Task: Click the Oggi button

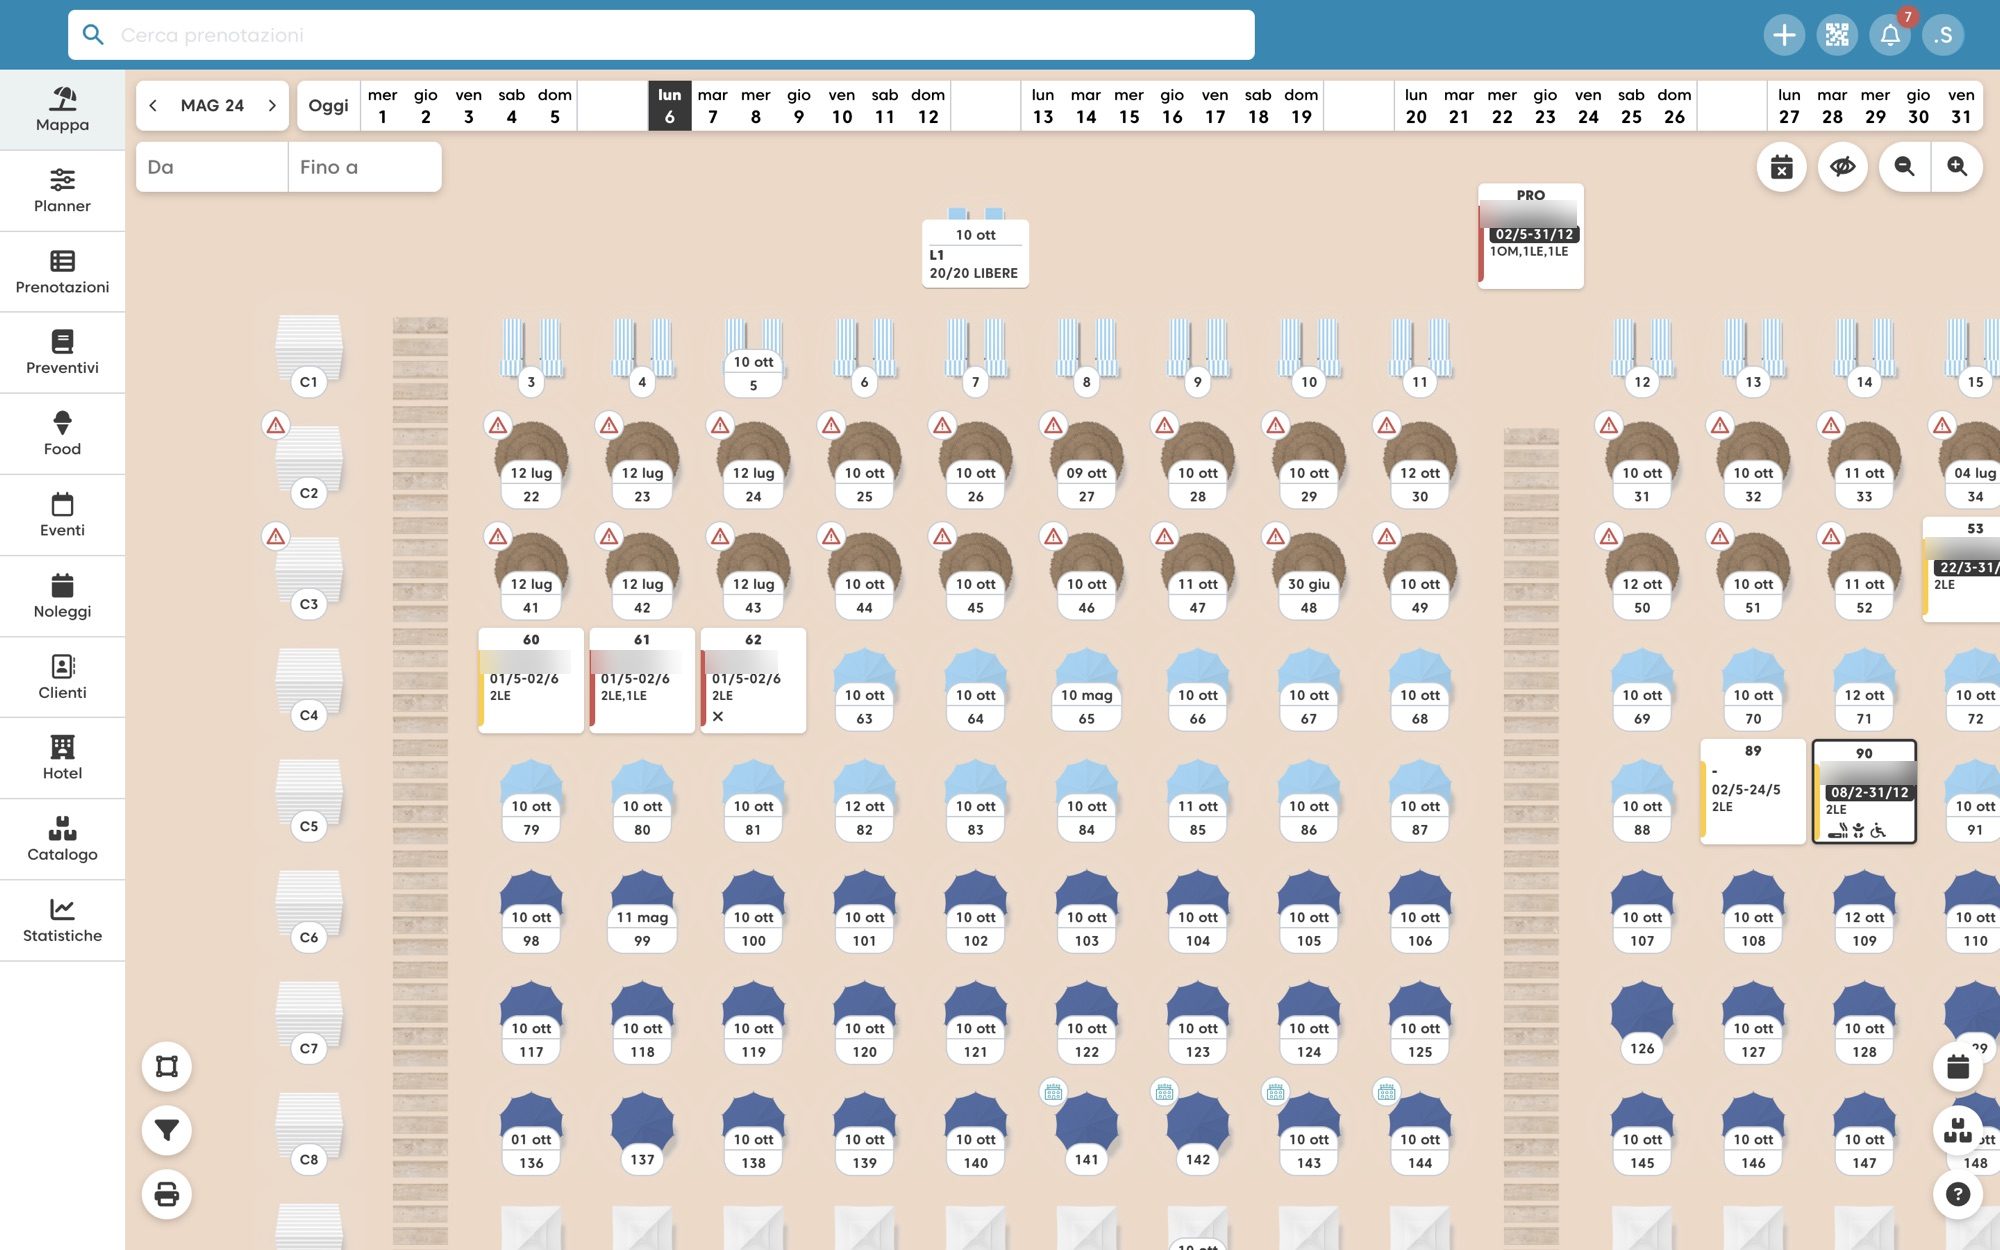Action: [x=328, y=105]
